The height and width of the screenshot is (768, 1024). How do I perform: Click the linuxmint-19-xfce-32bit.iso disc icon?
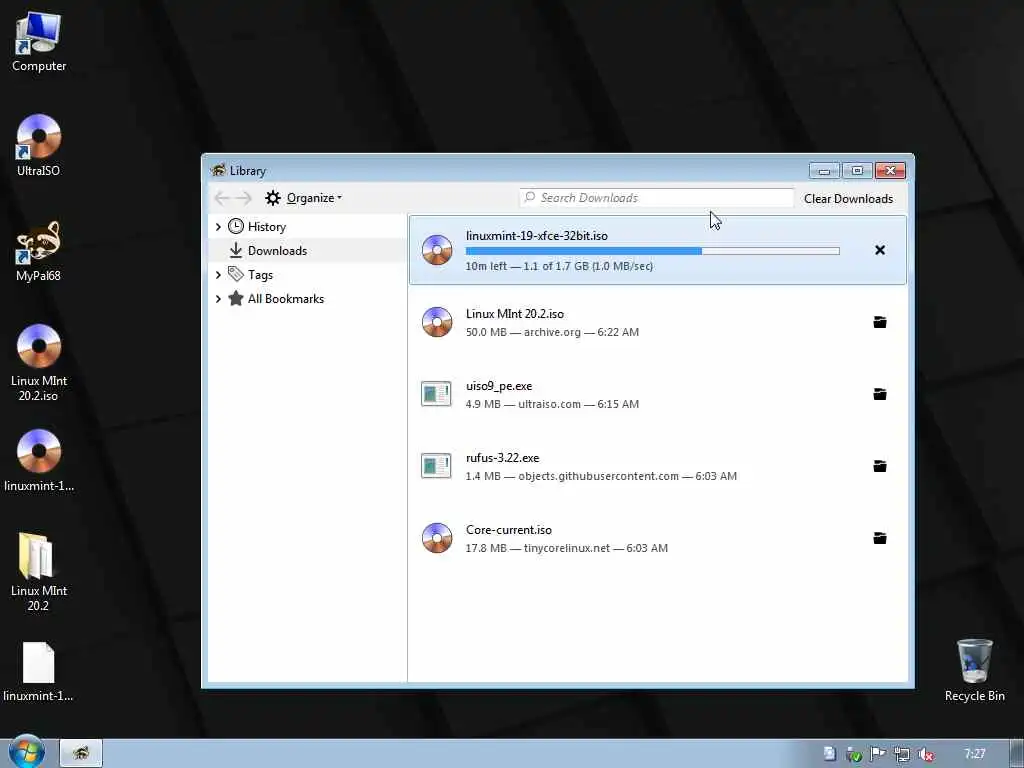click(437, 250)
